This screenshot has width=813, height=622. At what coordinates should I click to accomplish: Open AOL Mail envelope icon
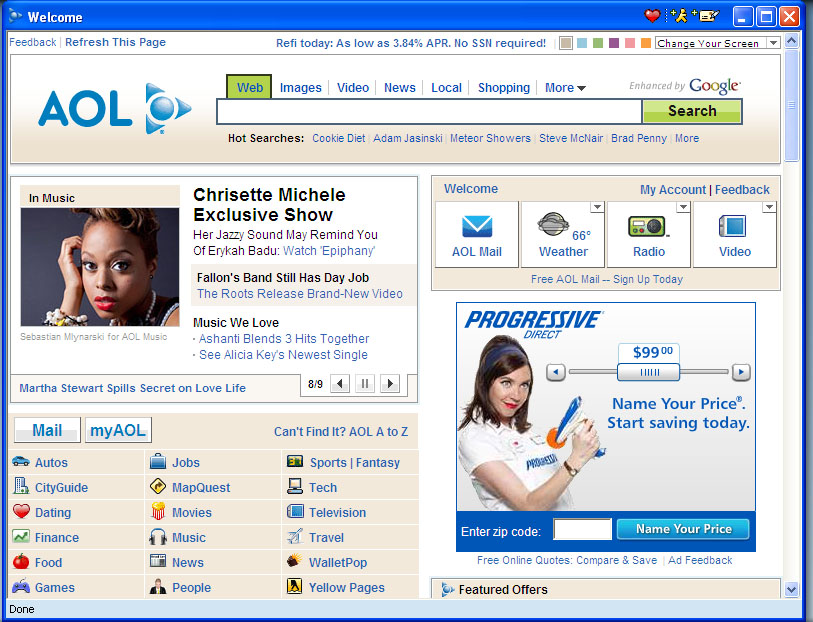[477, 226]
